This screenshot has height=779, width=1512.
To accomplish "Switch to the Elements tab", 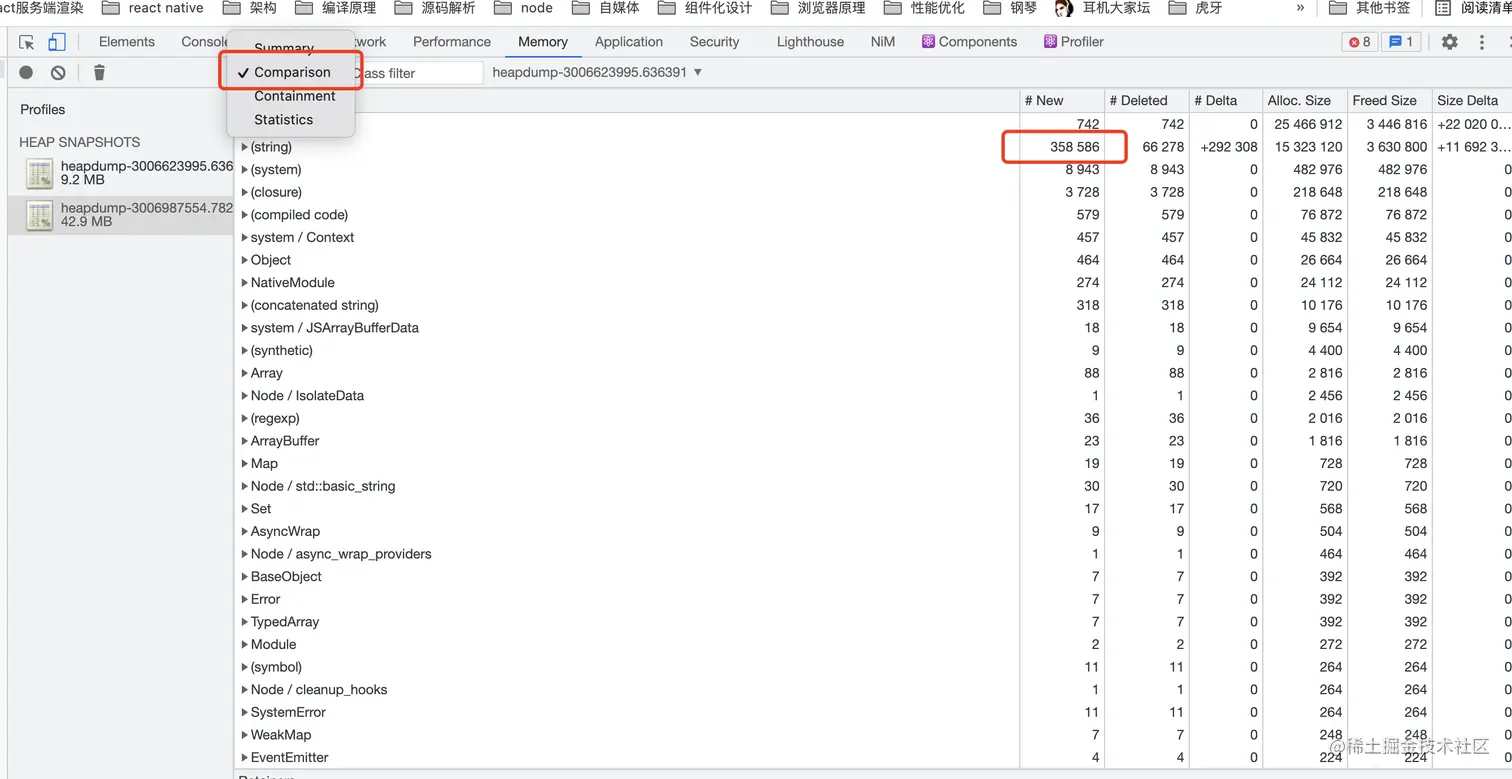I will (x=127, y=42).
